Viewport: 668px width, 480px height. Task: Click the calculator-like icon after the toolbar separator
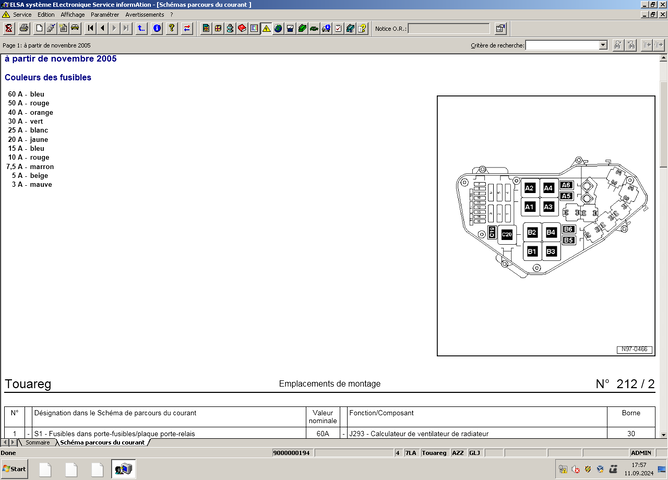[206, 29]
